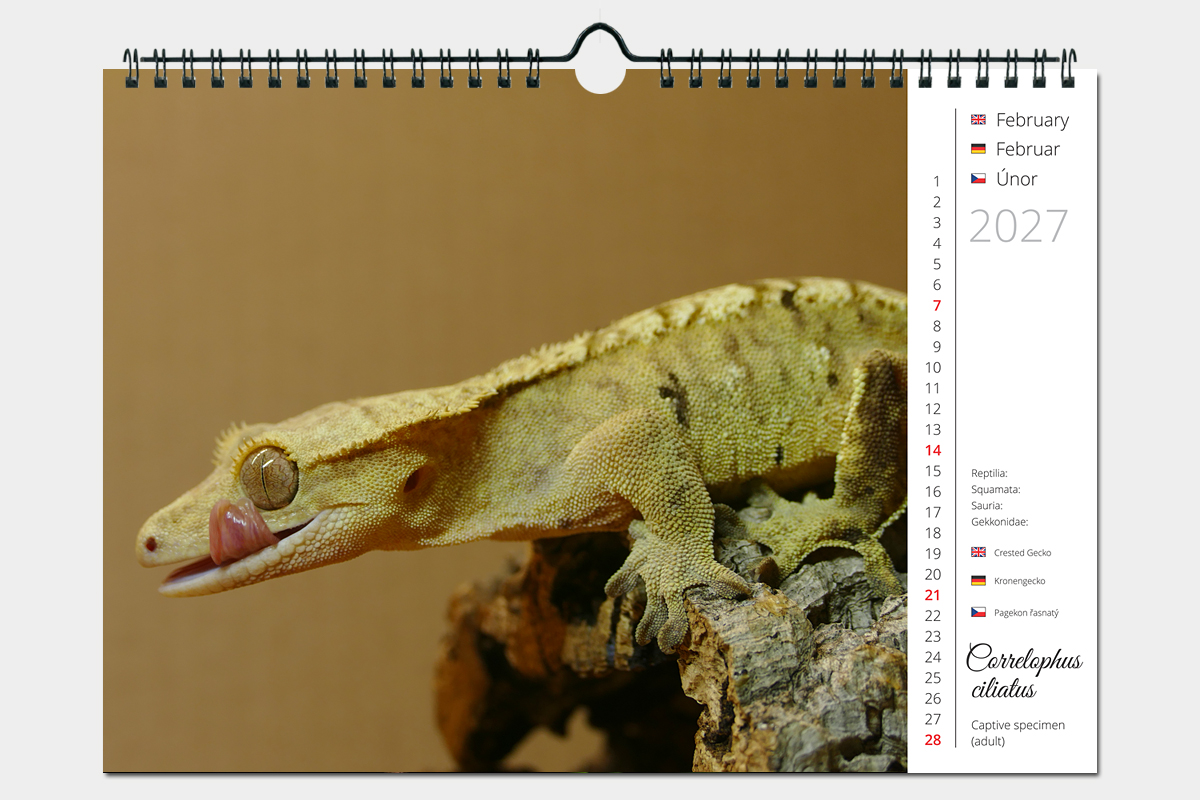Screen dimensions: 1200x800
Task: Select the red date 14
Action: pyautogui.click(x=933, y=451)
